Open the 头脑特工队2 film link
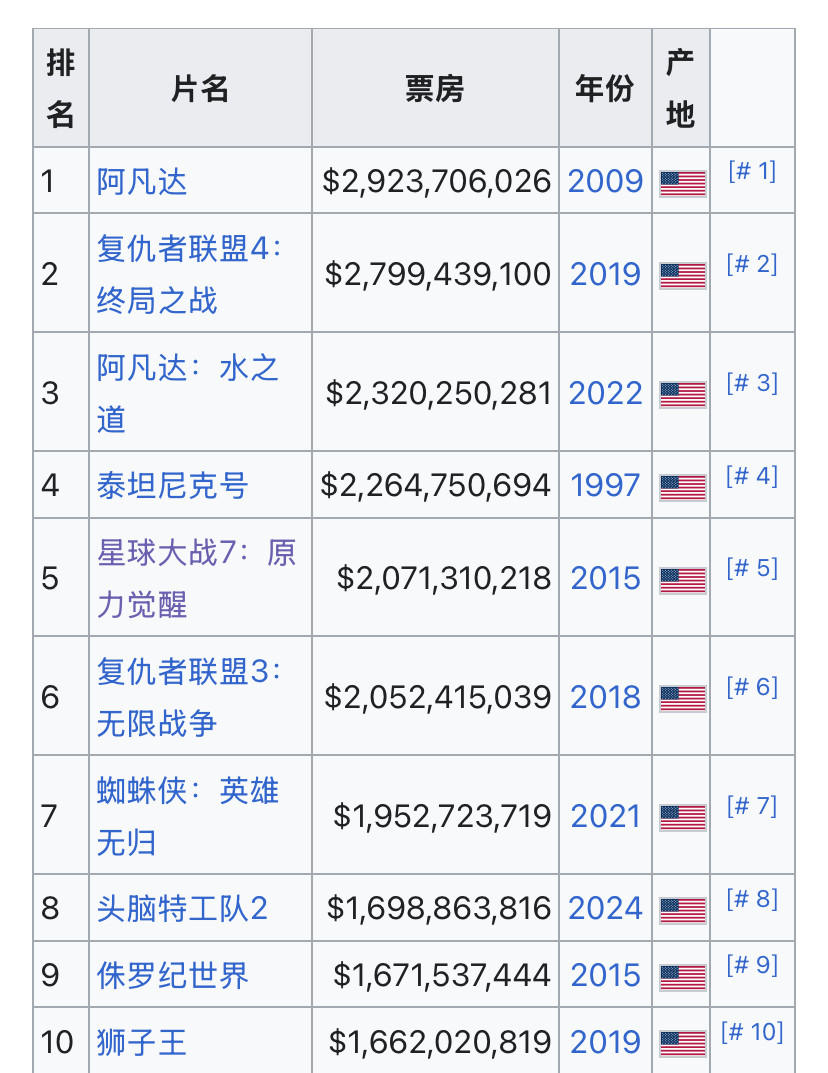Screen dimensions: 828x1073 coord(182,909)
